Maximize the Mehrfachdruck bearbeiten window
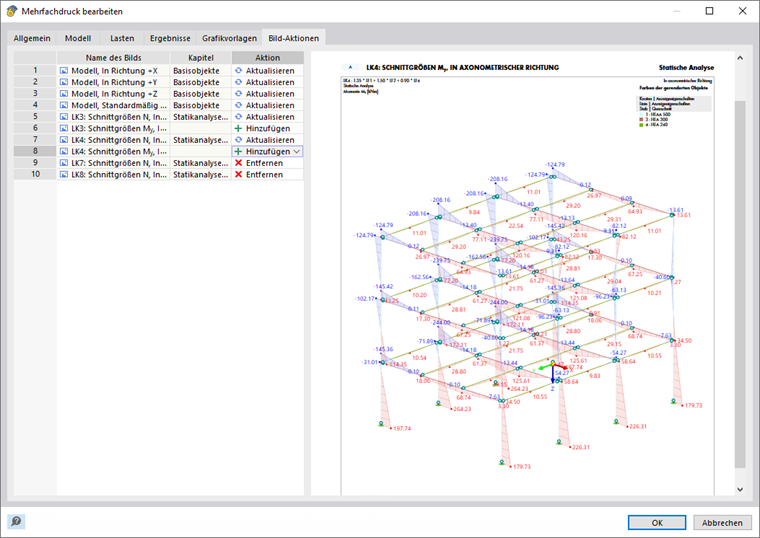Viewport: 760px width, 538px height. click(x=709, y=11)
